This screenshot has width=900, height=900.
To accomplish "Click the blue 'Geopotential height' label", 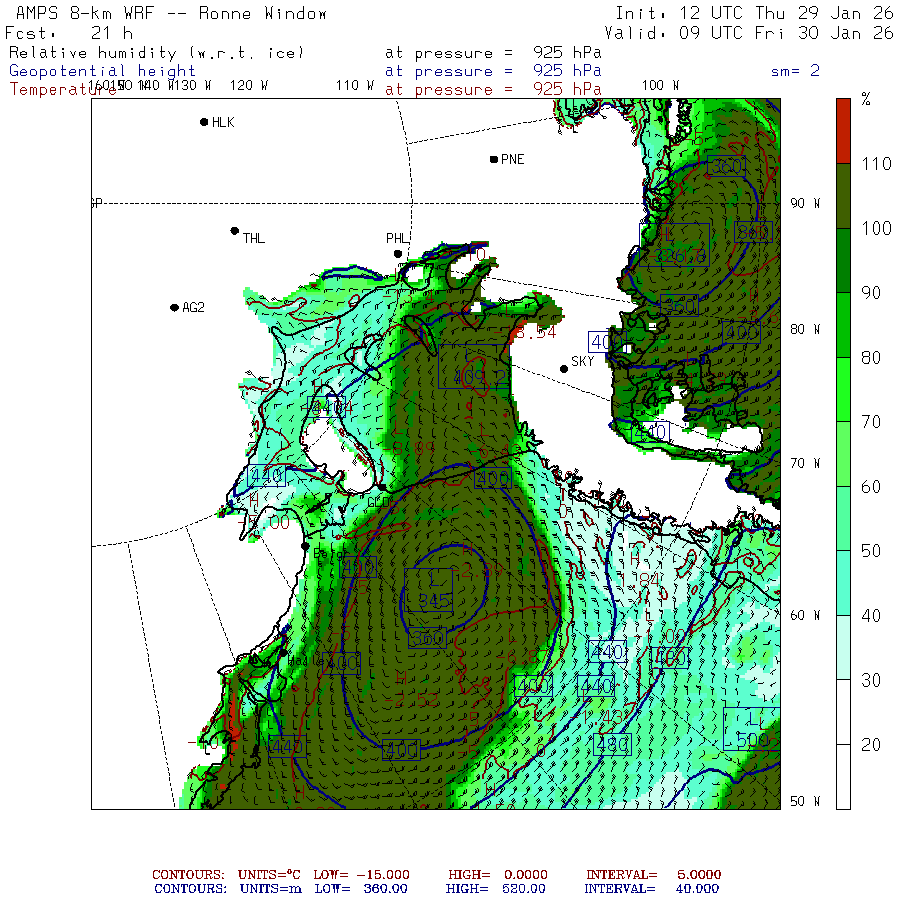I will 102,71.
